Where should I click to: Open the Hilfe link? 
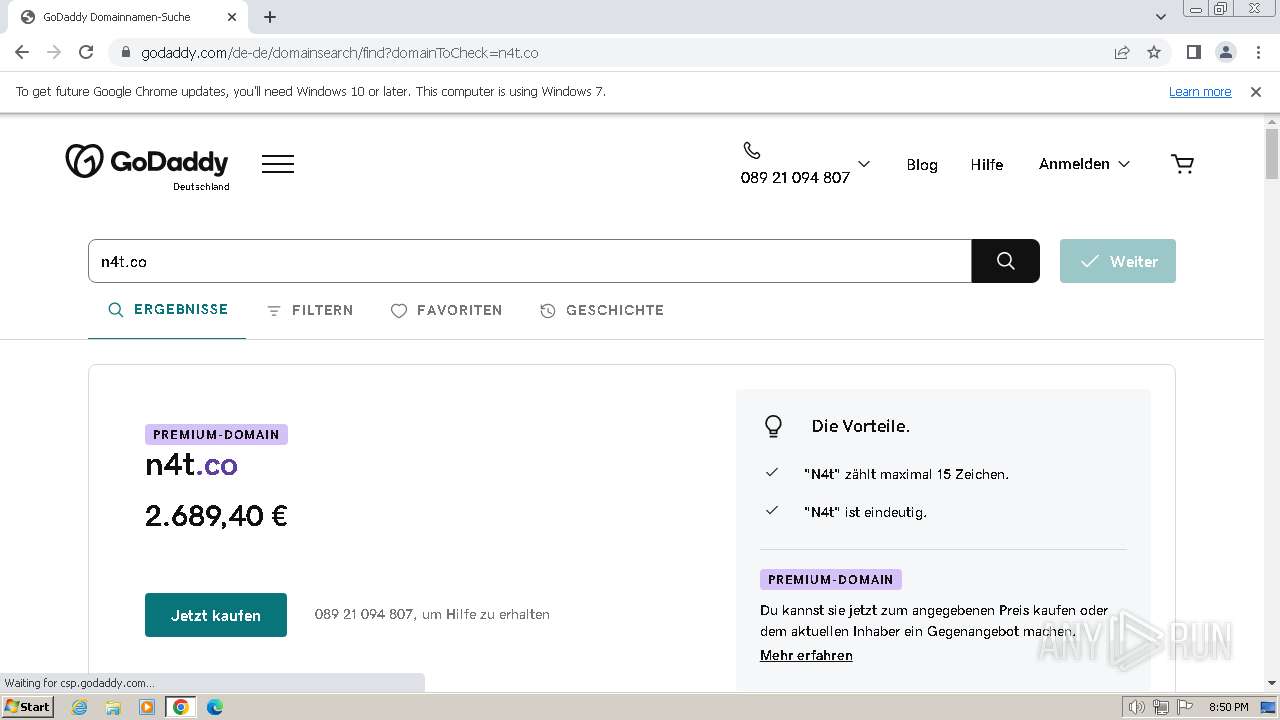[987, 165]
